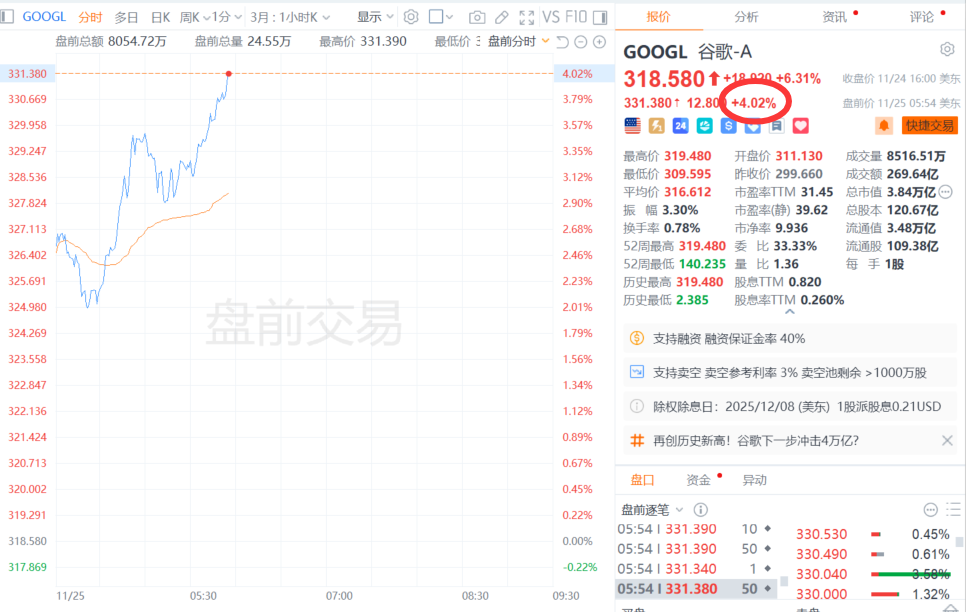Click the teal pie chart icon
Screen dimensions: 966x612
[x=705, y=126]
